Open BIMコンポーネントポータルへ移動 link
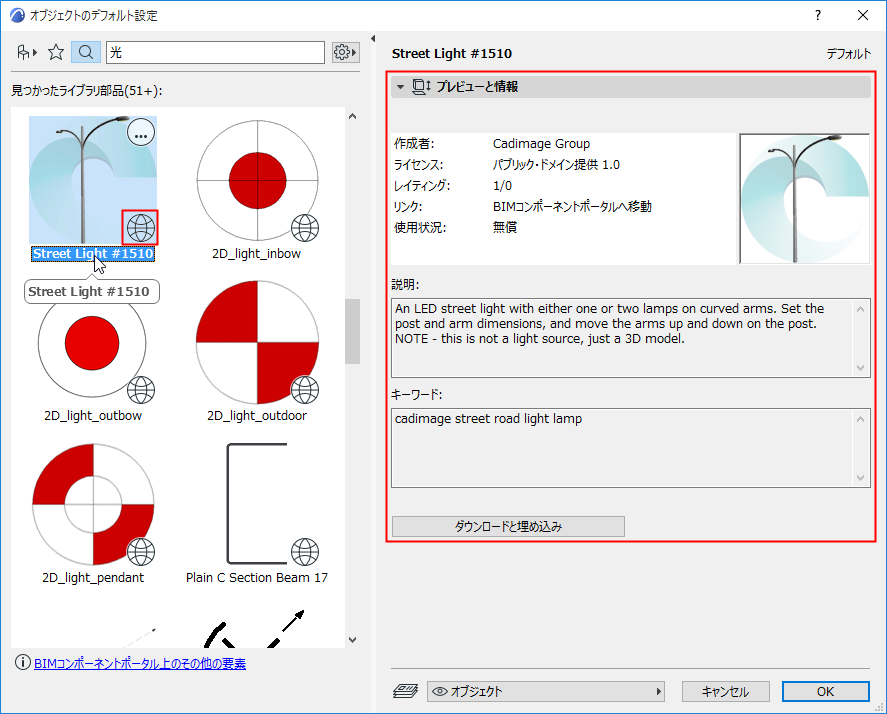This screenshot has height=714, width=887. click(572, 207)
